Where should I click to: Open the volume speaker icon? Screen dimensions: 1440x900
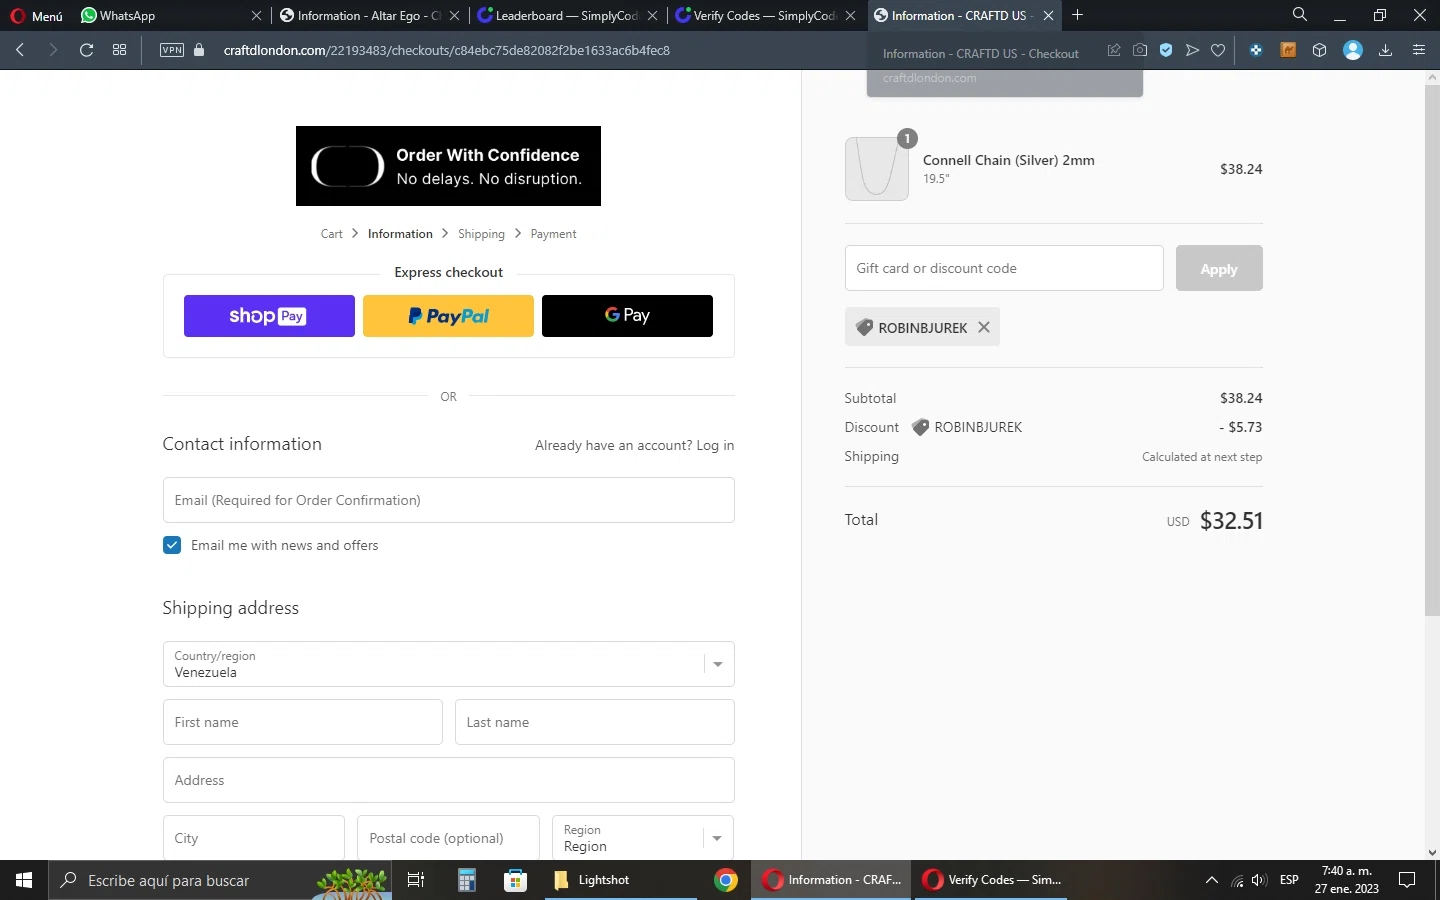pos(1259,880)
